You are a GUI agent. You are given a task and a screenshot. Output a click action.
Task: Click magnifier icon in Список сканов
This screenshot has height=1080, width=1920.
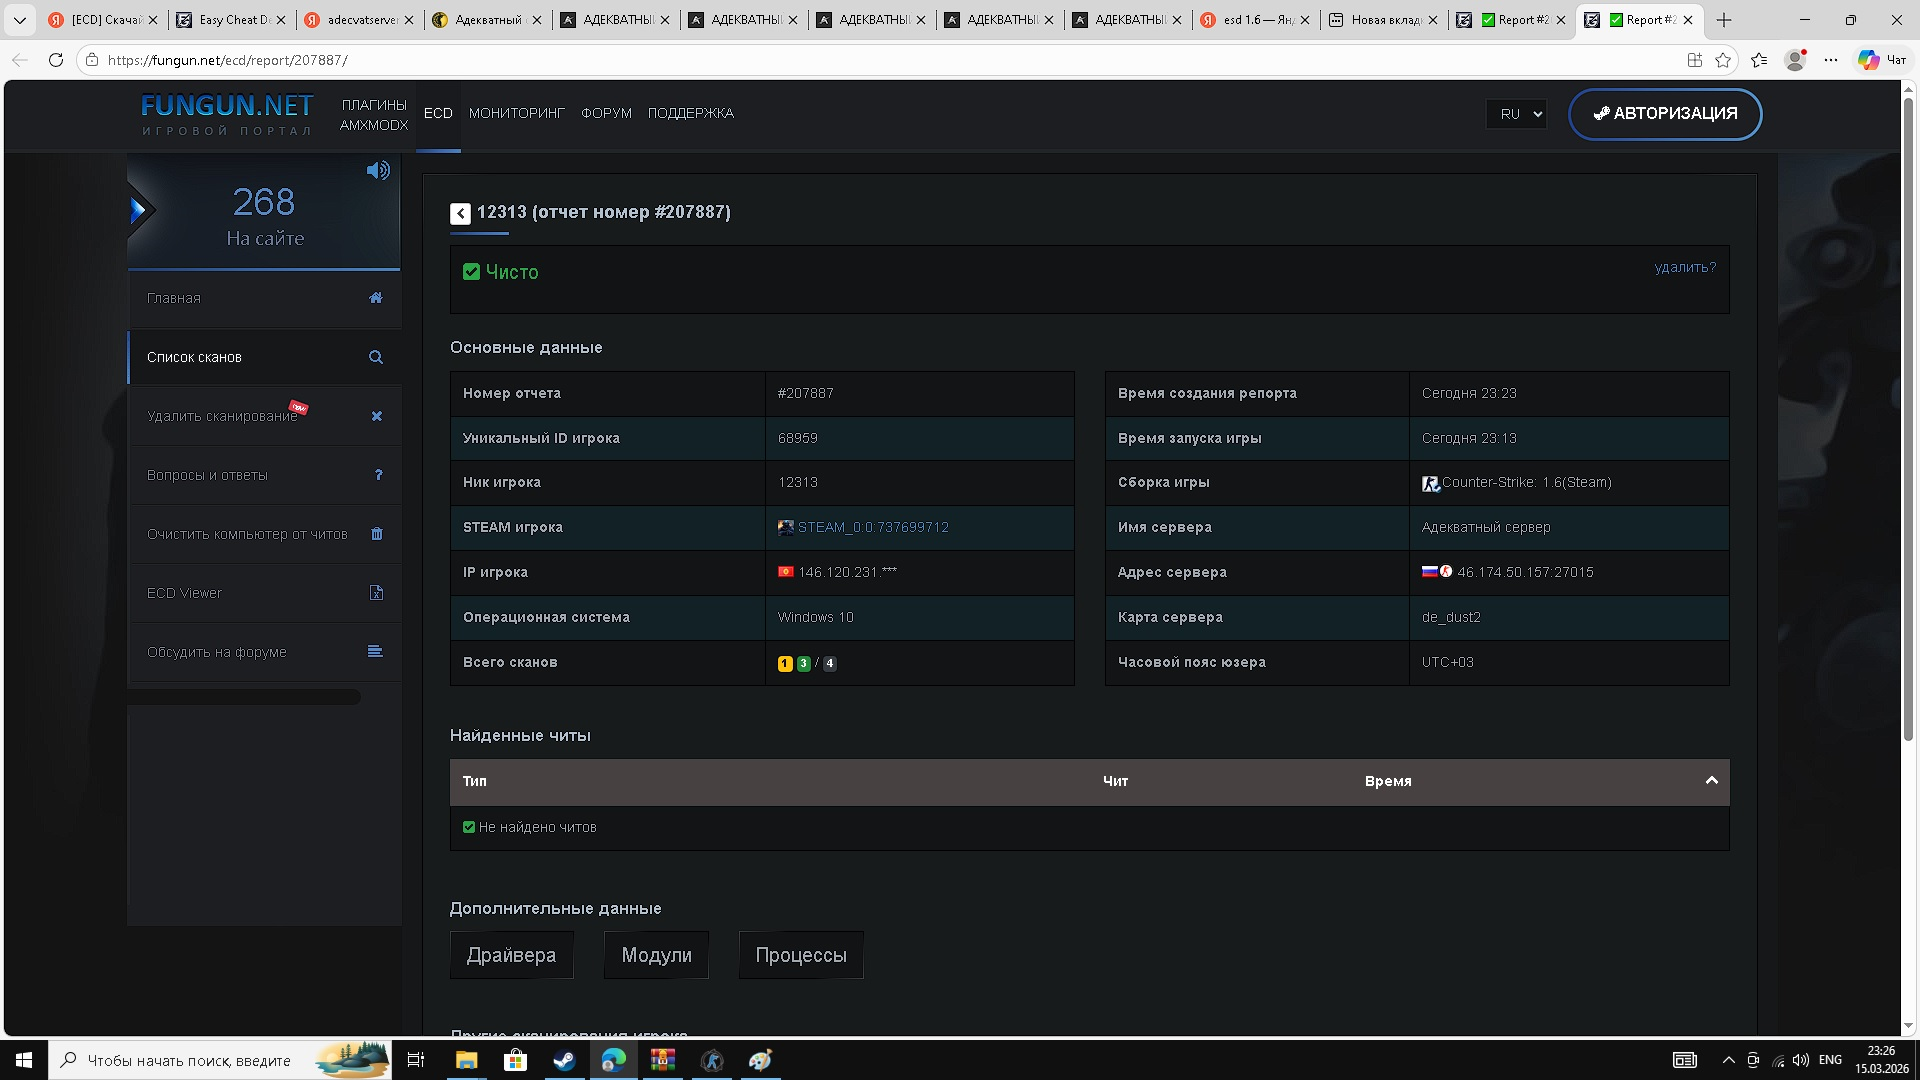coord(376,357)
